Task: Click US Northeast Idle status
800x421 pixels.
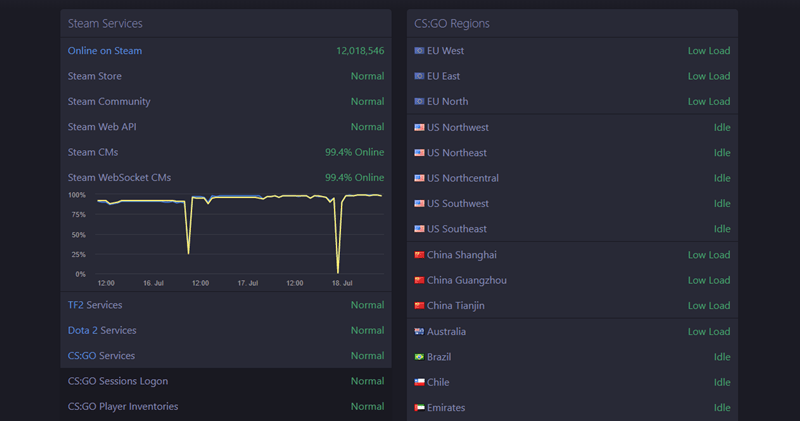Action: [722, 153]
